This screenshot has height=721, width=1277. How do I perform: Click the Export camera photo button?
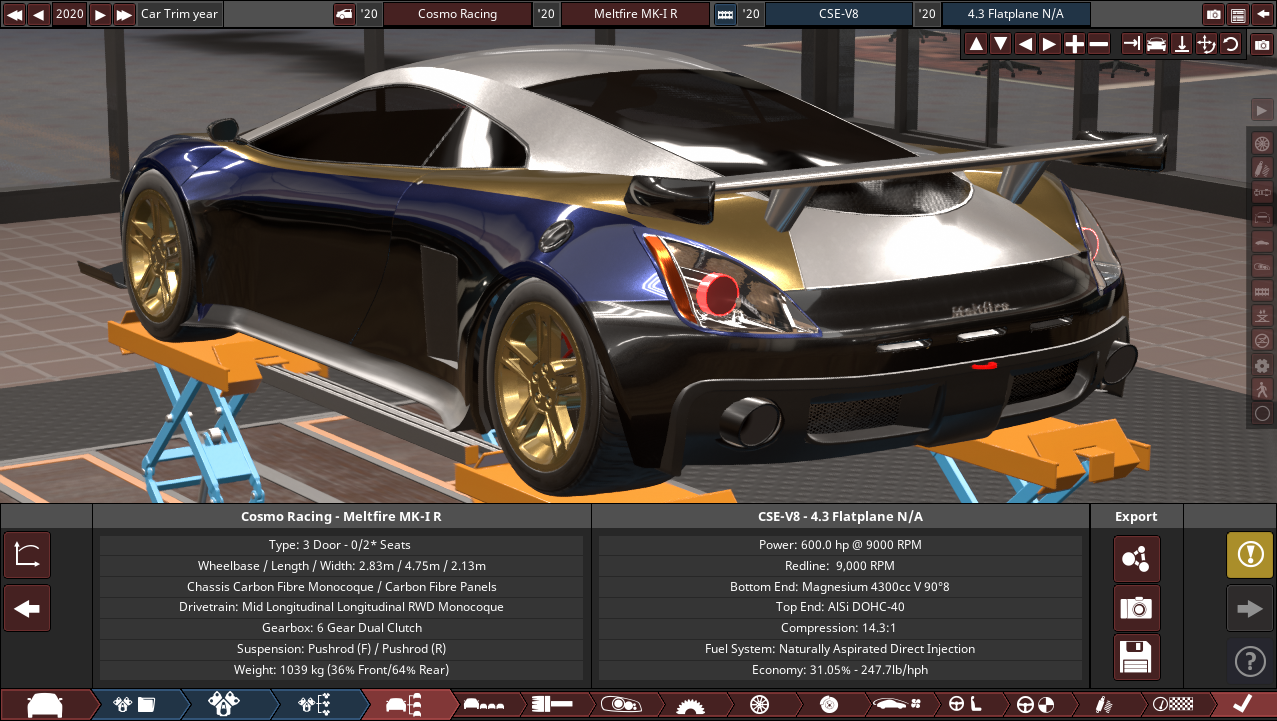(x=1137, y=608)
